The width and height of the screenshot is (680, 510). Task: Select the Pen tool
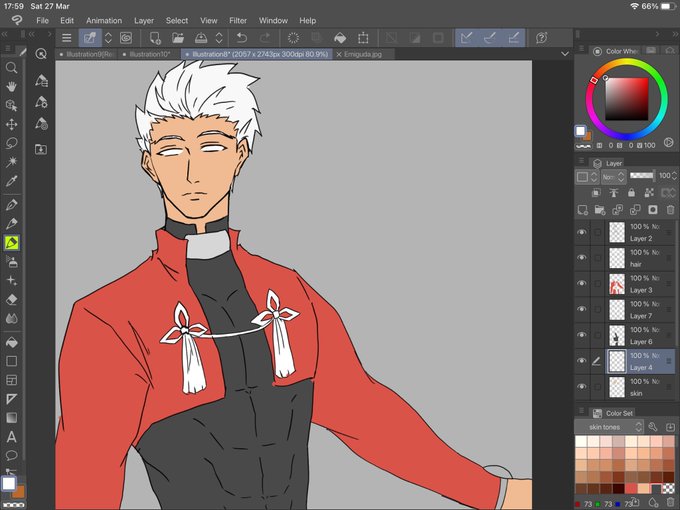point(11,205)
